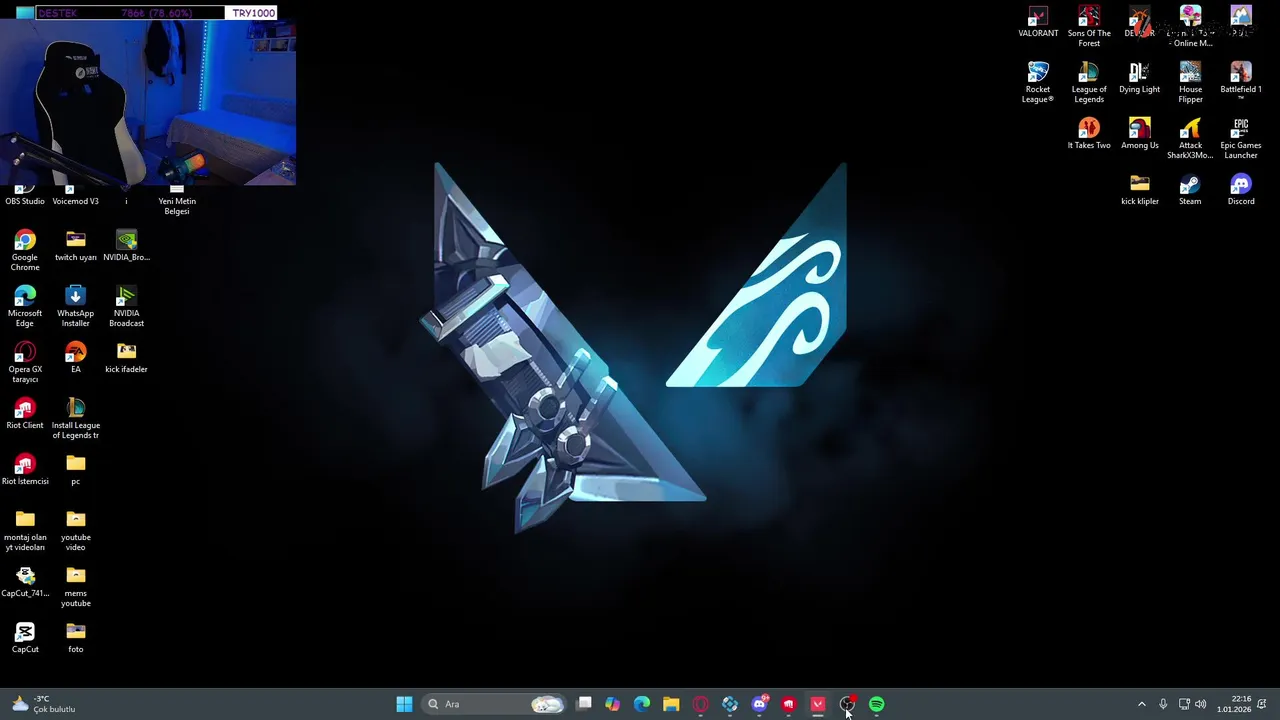Select the Riot Client desktop icon
The image size is (1280, 720).
(25, 415)
